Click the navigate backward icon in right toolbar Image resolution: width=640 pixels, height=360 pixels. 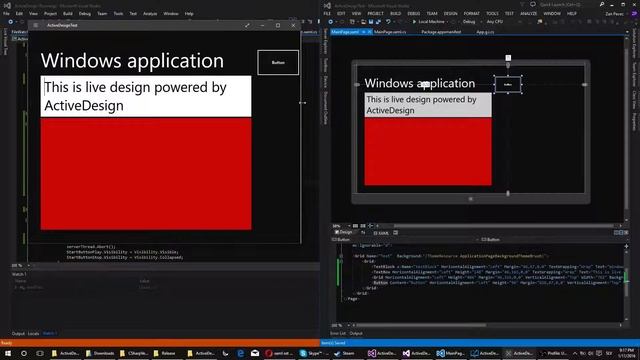pyautogui.click(x=331, y=22)
